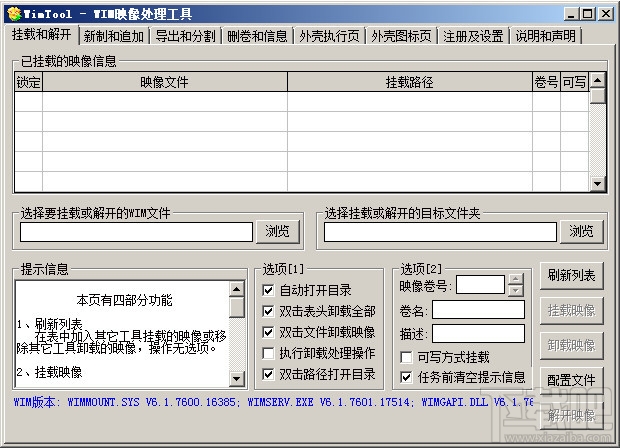Click the WIM版本 status text

[273, 403]
